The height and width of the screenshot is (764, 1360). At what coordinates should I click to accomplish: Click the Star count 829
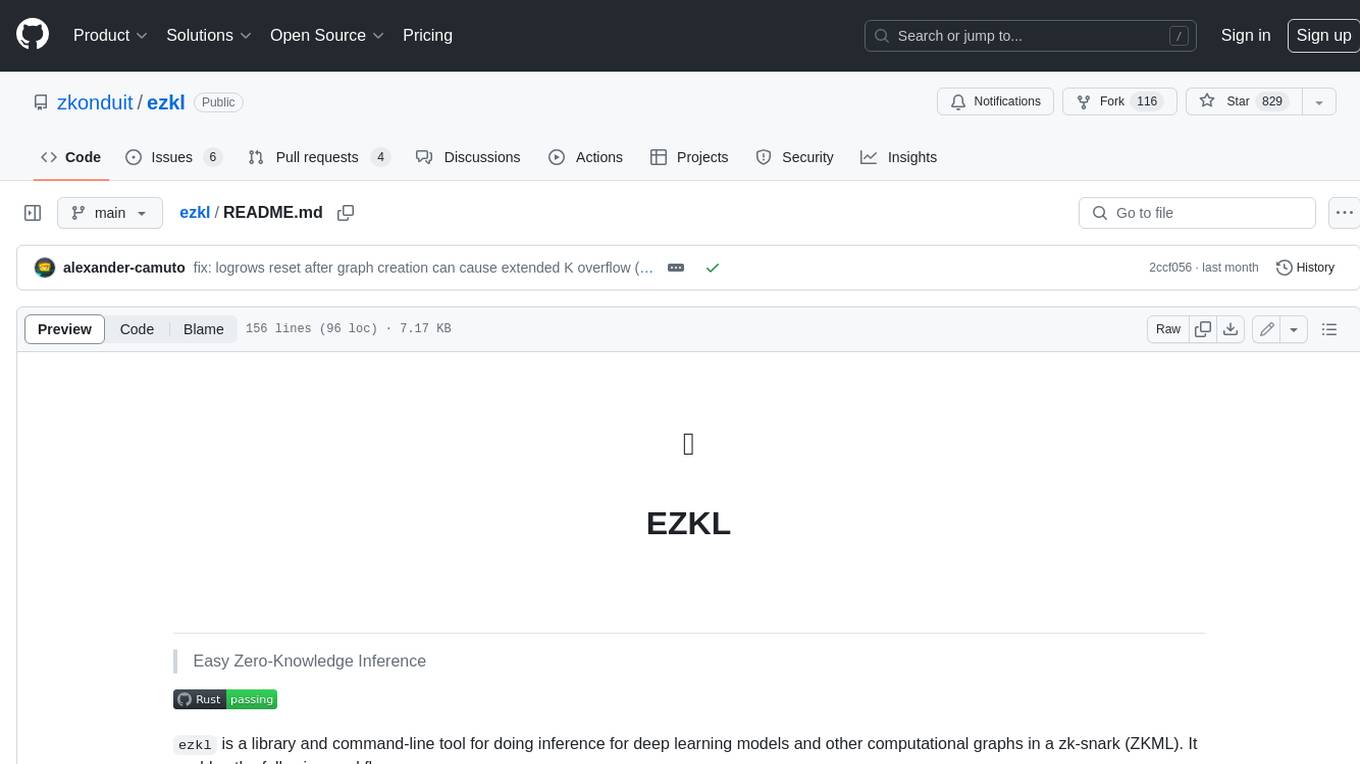[1272, 102]
